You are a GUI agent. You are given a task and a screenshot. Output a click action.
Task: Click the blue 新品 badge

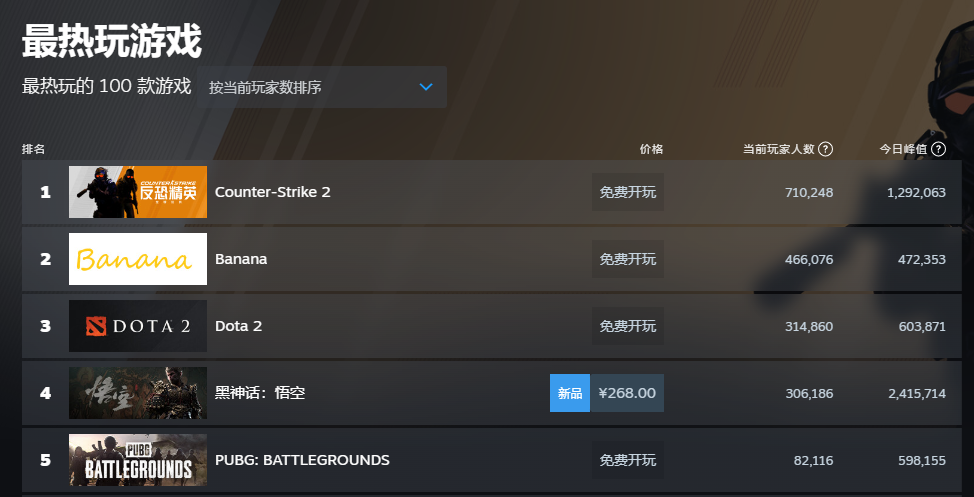(570, 393)
